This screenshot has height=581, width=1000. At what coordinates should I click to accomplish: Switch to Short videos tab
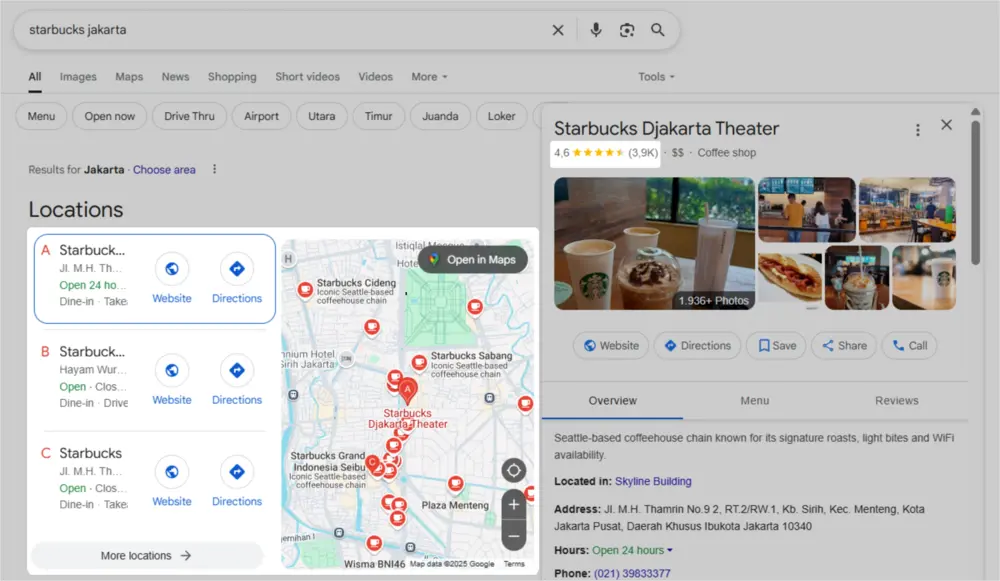(307, 77)
